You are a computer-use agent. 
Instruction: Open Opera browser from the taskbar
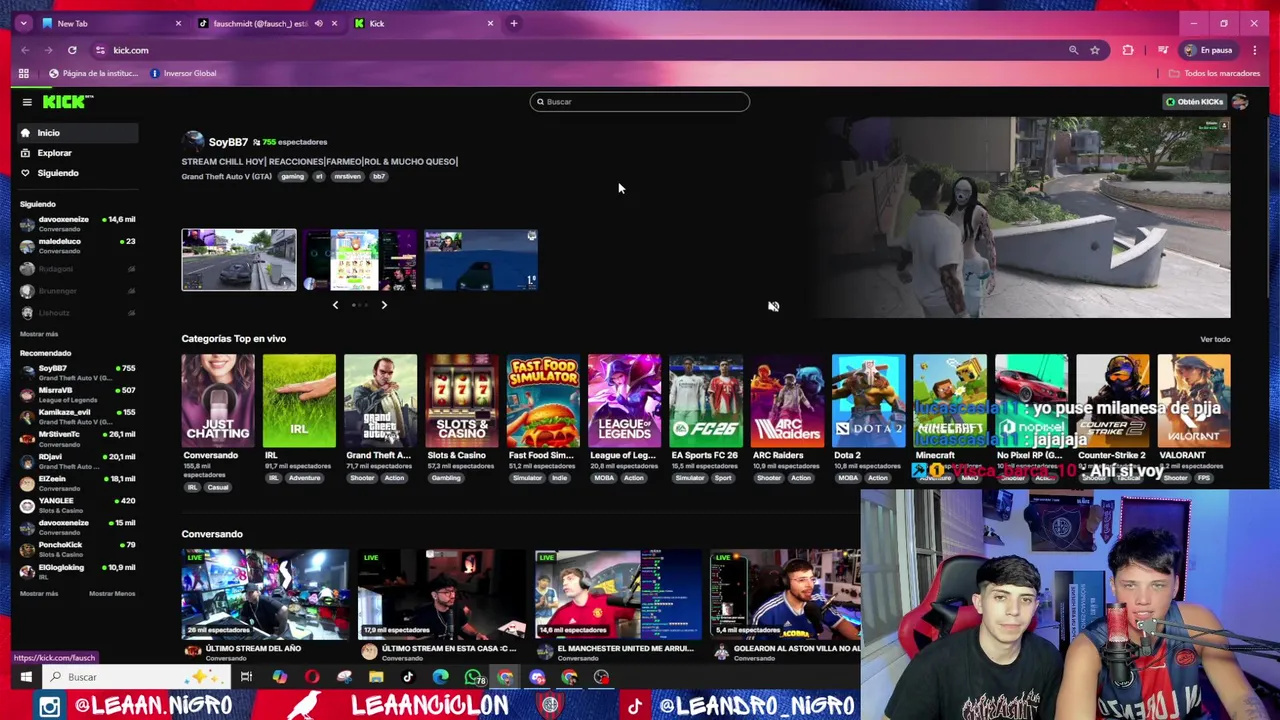(312, 677)
